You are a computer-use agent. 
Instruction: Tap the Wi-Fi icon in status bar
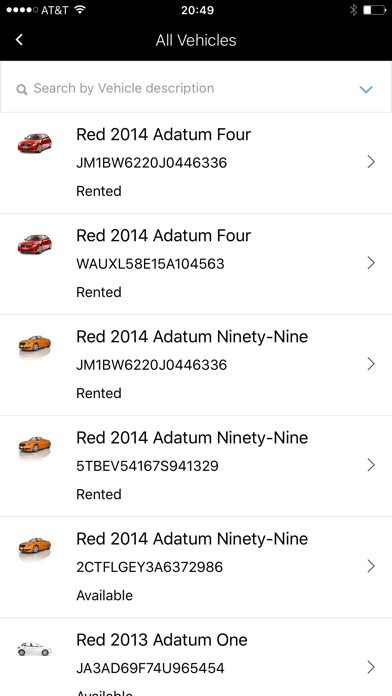click(x=80, y=10)
